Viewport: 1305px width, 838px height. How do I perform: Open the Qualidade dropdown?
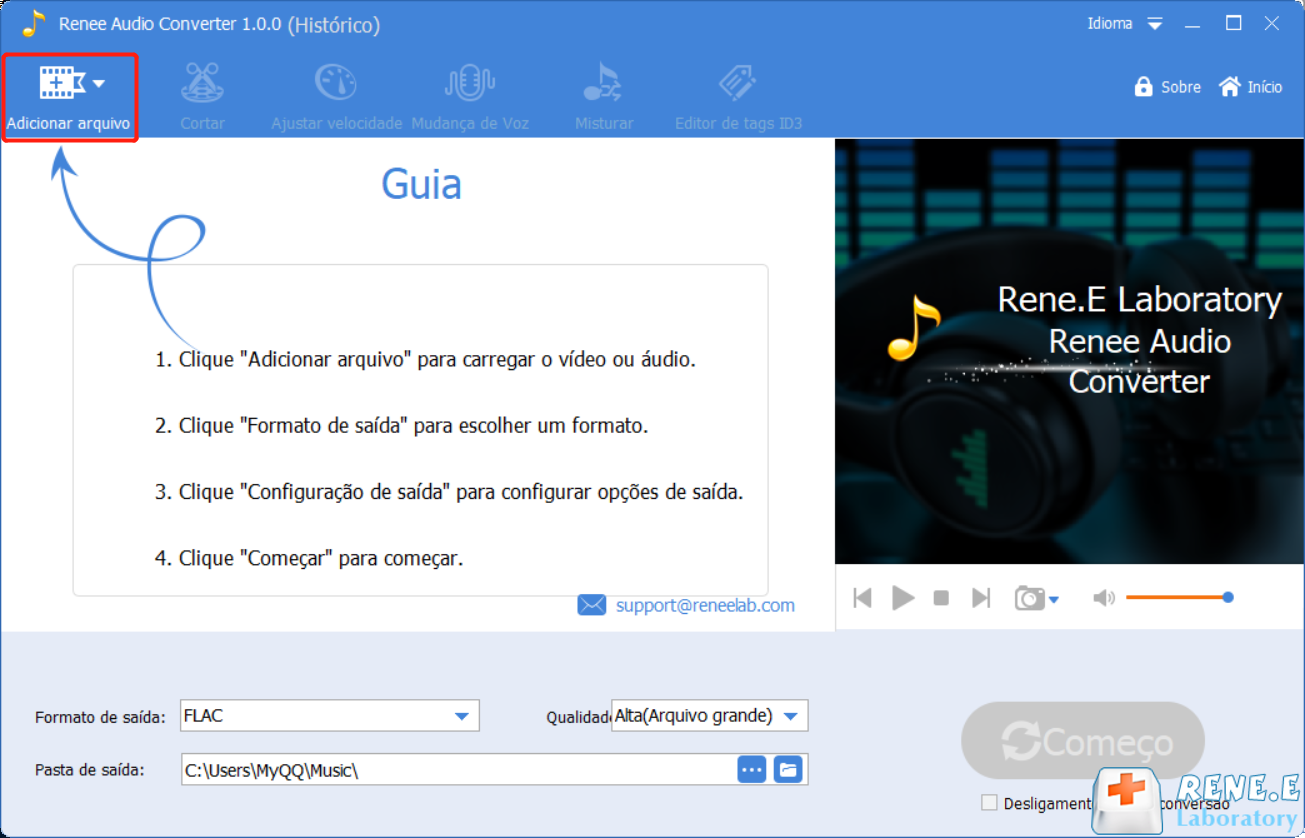pos(709,715)
